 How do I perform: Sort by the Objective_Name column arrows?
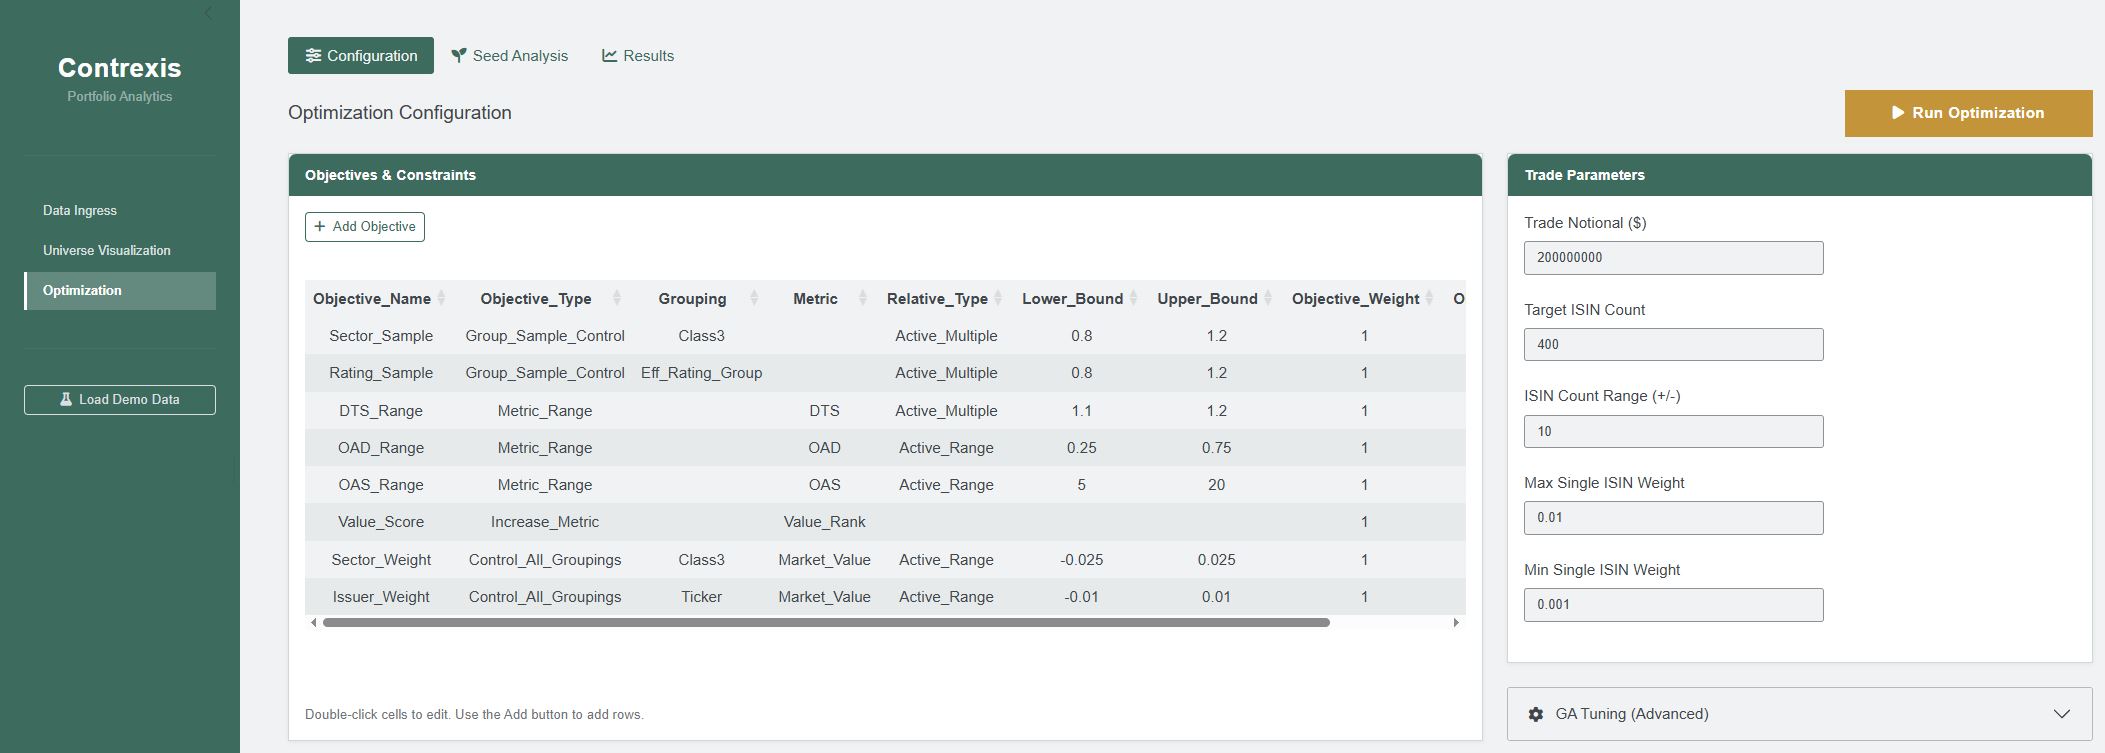(x=441, y=299)
